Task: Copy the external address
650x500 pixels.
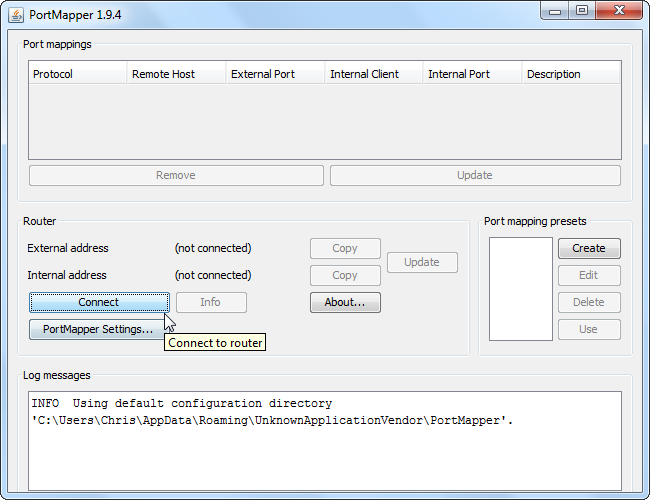Action: click(x=345, y=248)
